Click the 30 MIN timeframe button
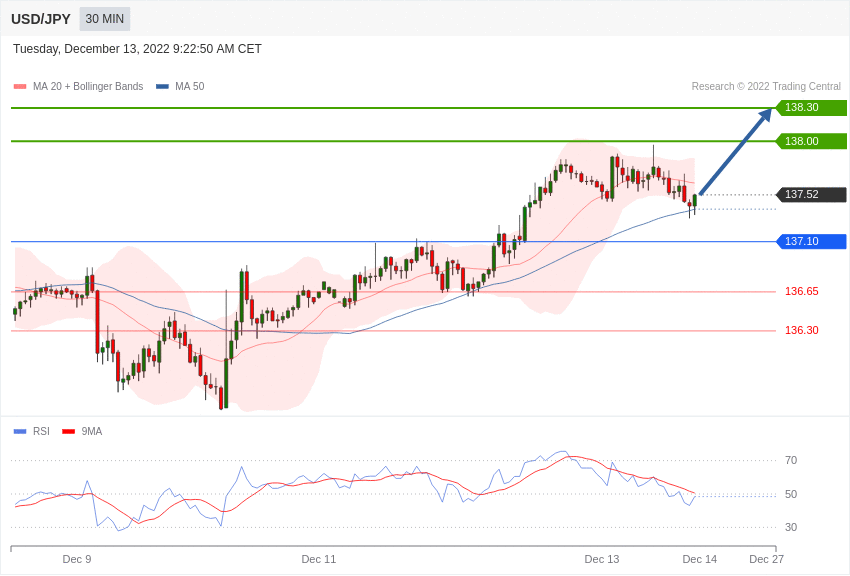The width and height of the screenshot is (850, 576). (x=105, y=19)
